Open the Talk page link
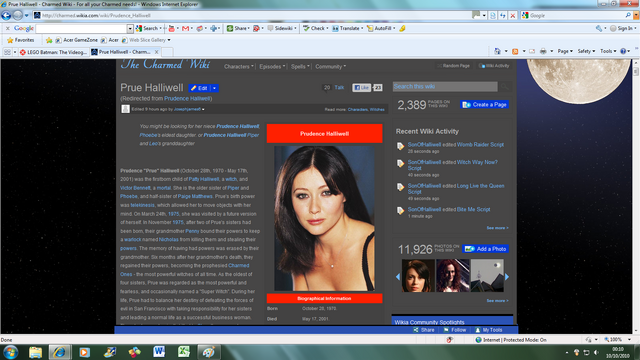 [x=339, y=87]
